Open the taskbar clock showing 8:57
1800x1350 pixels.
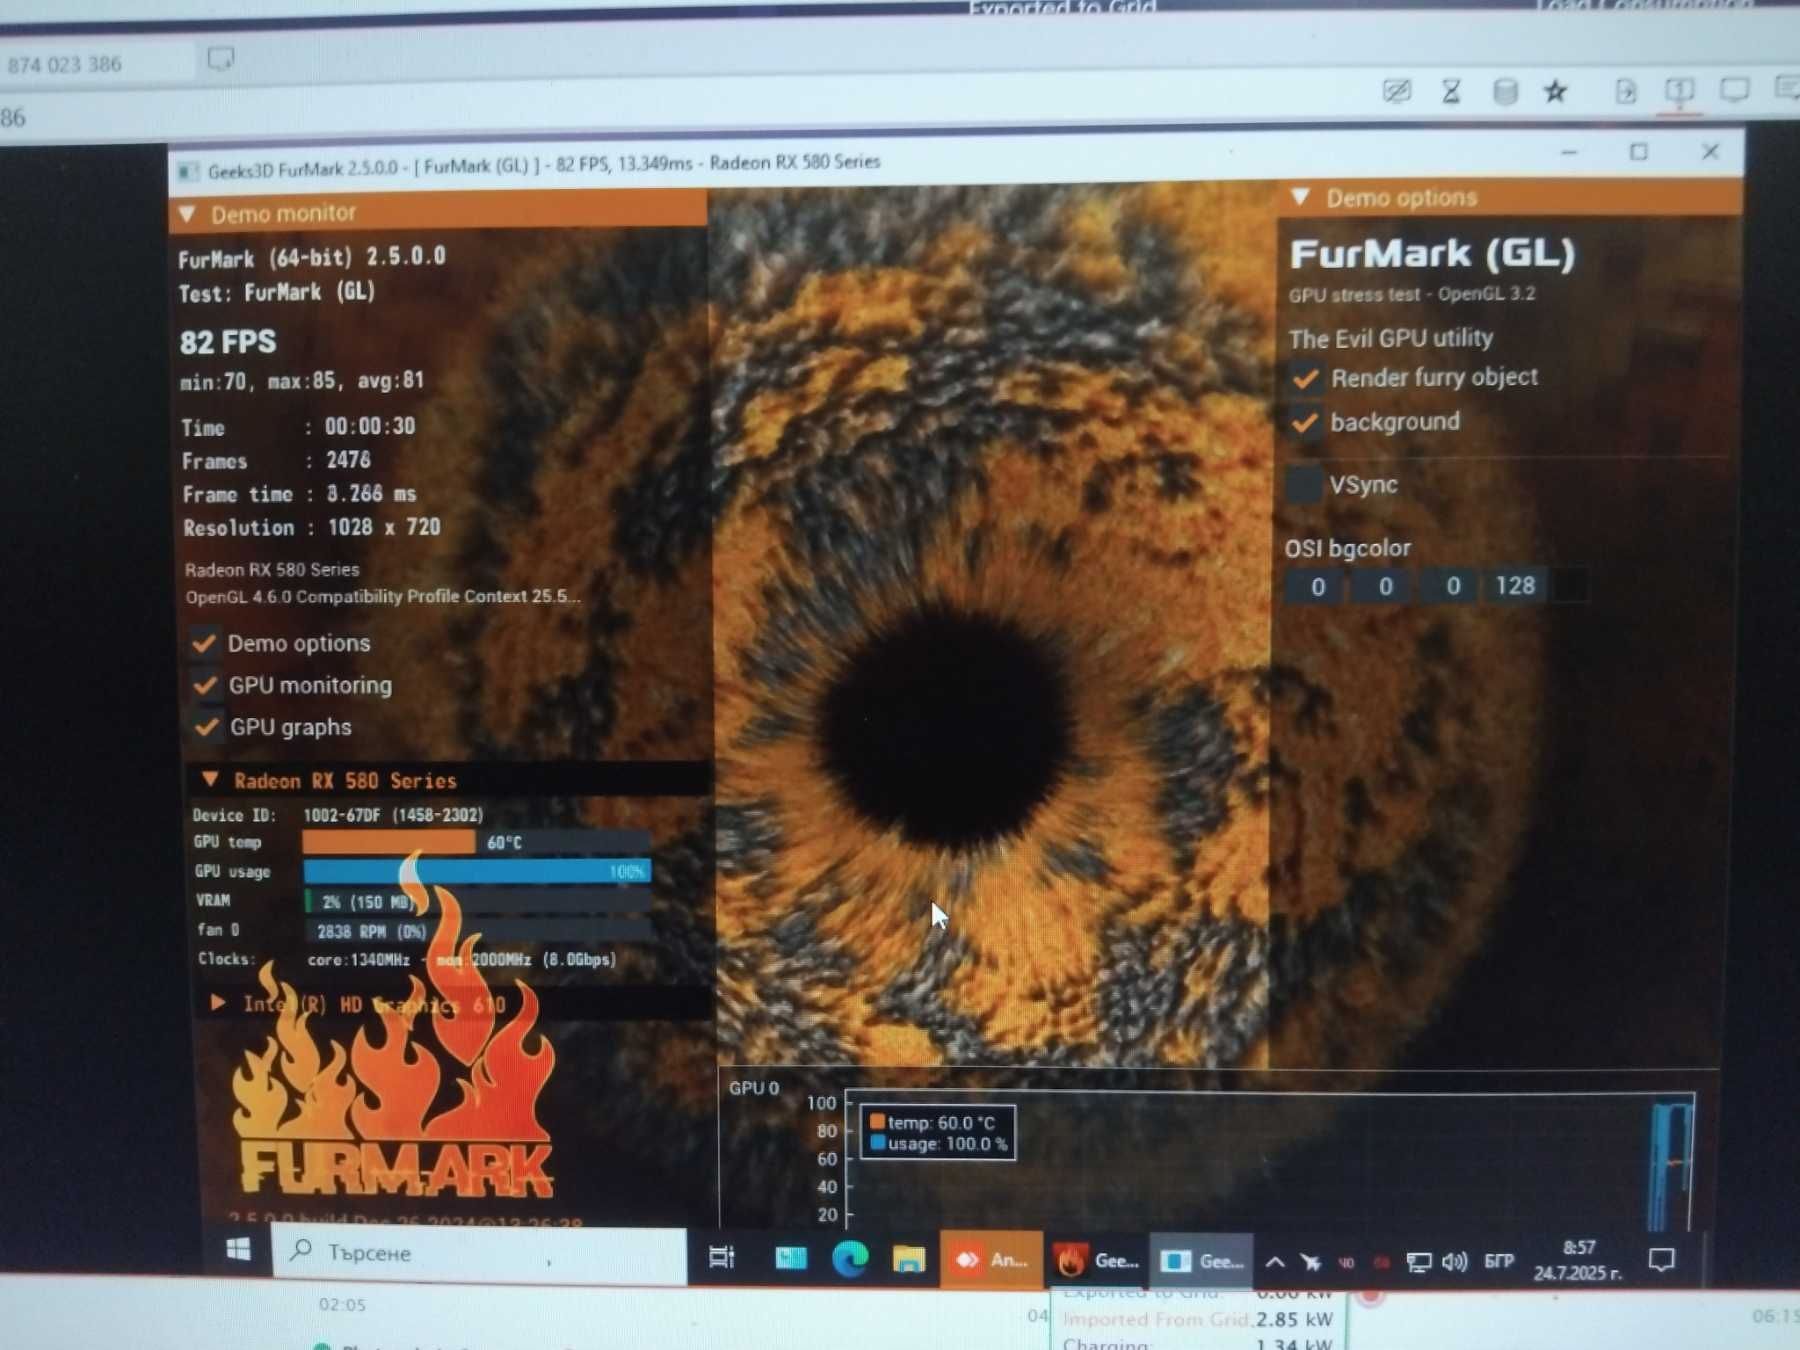[x=1578, y=1260]
